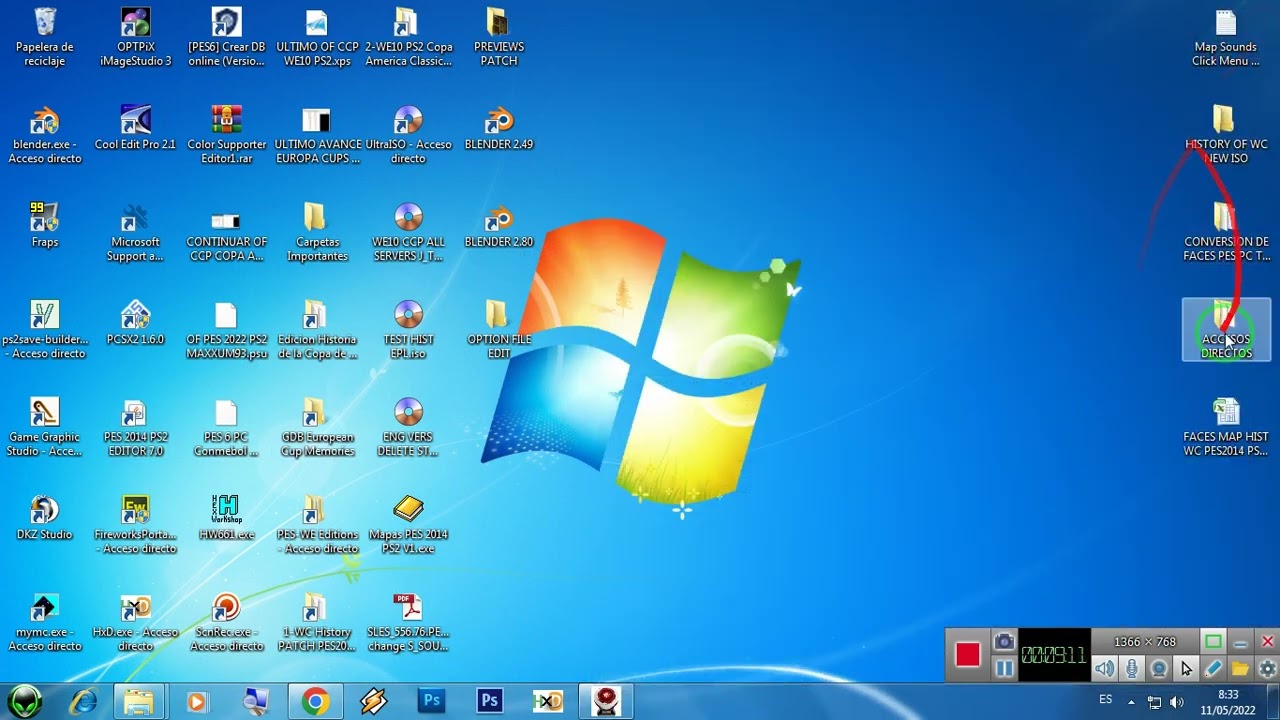Open 1-WC History PATCH PES20 folder
The width and height of the screenshot is (1280, 720).
coord(317,623)
